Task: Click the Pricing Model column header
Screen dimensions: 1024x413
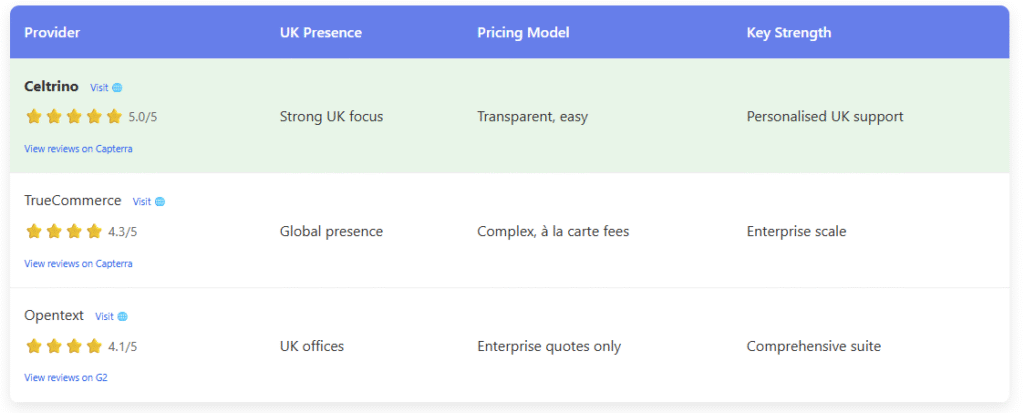Action: [x=523, y=33]
